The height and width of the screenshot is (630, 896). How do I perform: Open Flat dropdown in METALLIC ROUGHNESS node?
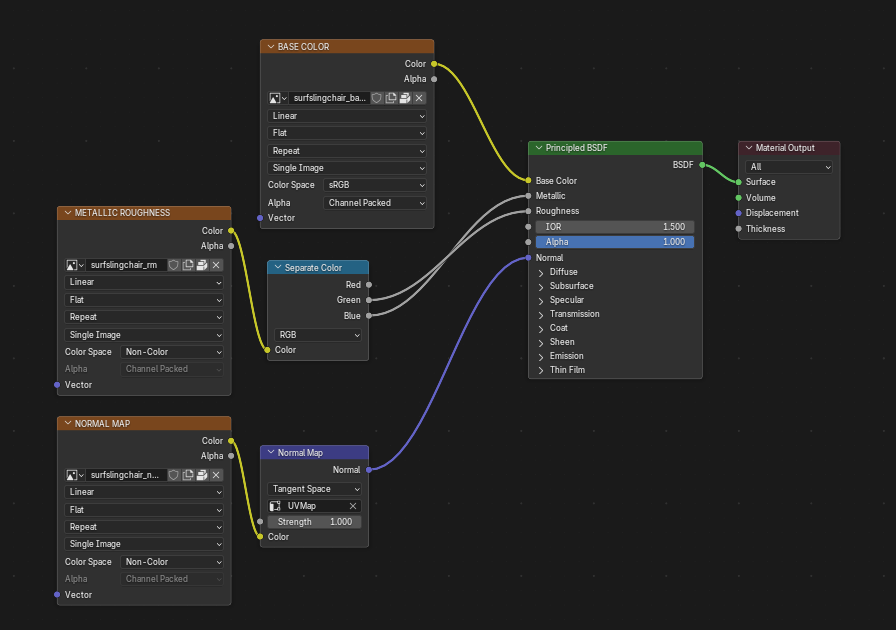tap(144, 300)
